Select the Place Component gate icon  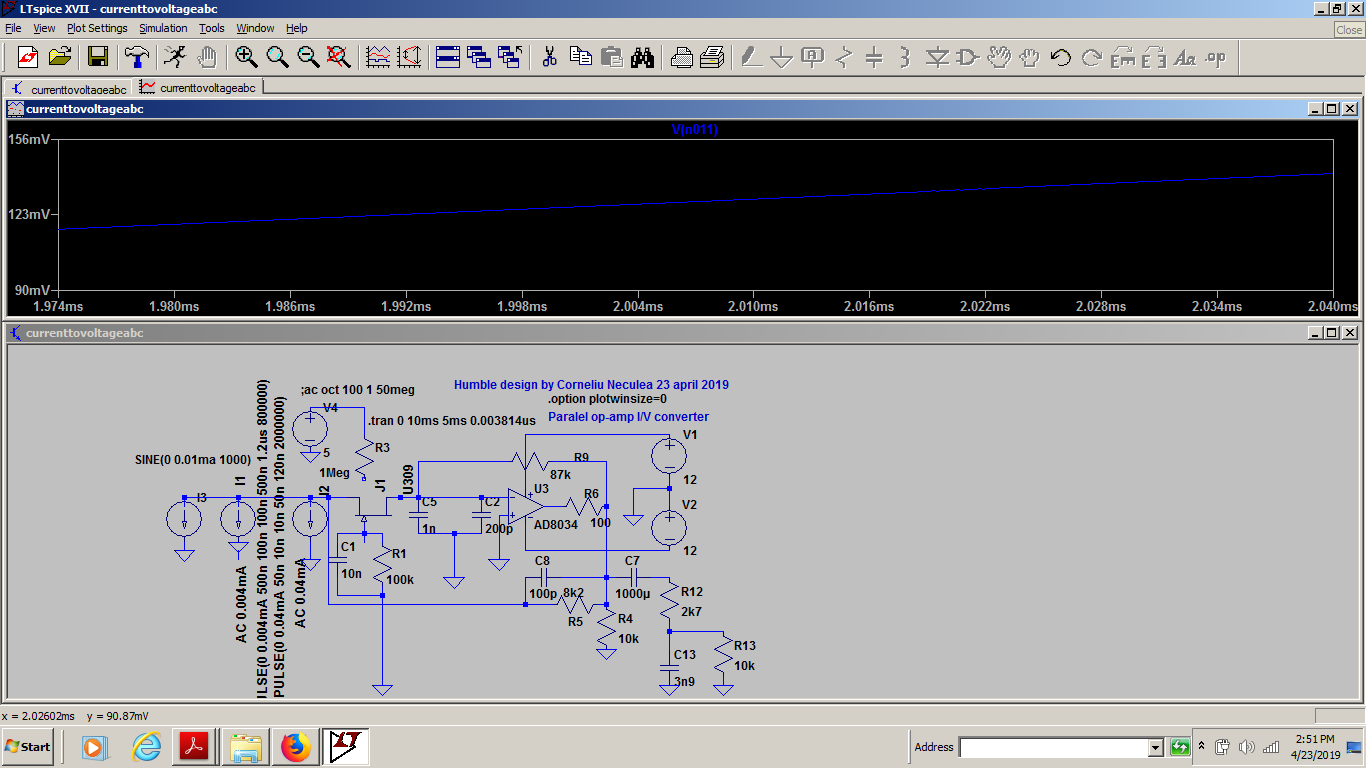tap(967, 56)
